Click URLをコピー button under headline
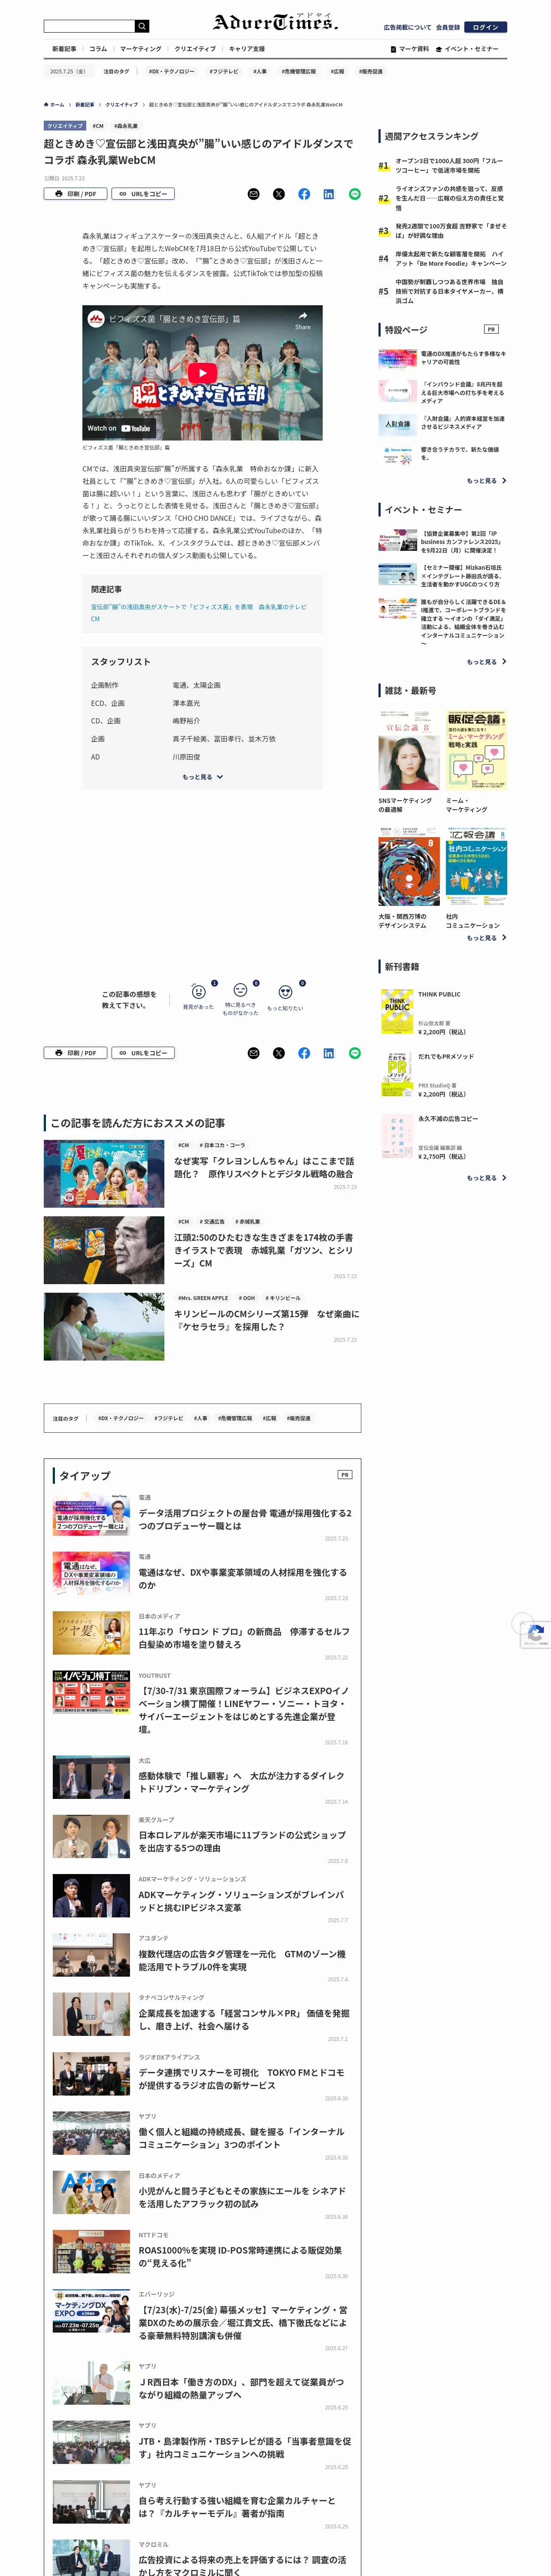The image size is (551, 2576). click(x=143, y=194)
